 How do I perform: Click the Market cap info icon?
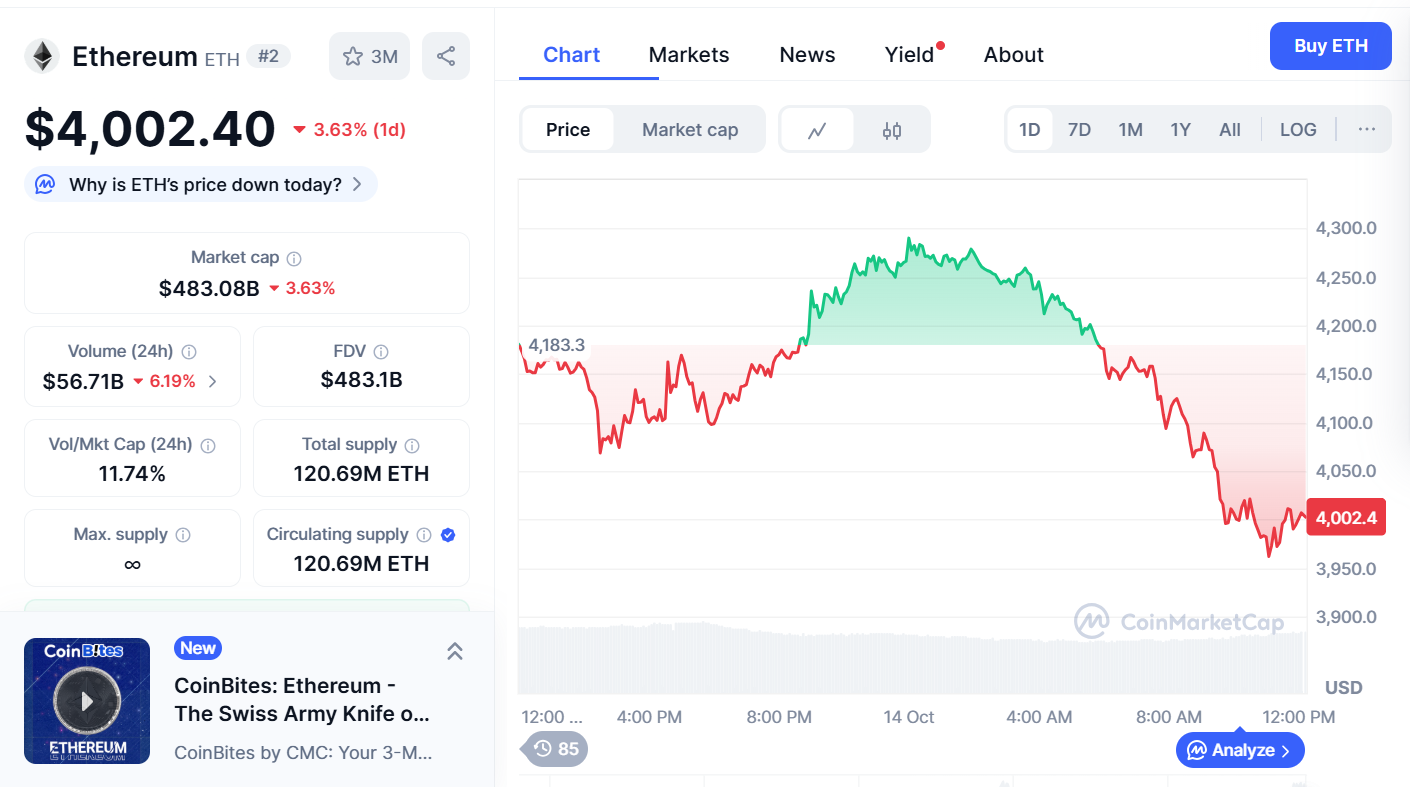(294, 258)
